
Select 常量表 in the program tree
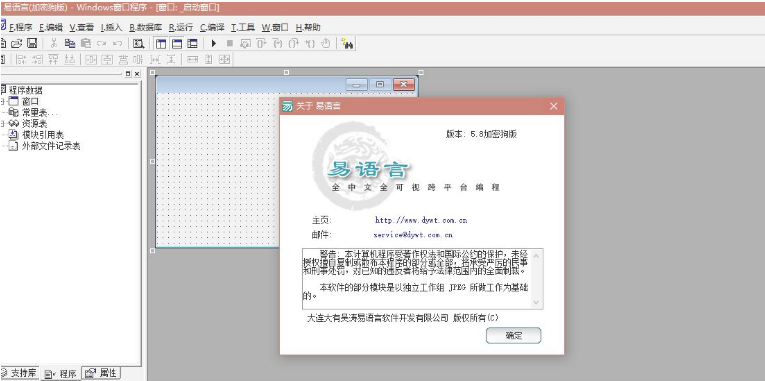39,113
